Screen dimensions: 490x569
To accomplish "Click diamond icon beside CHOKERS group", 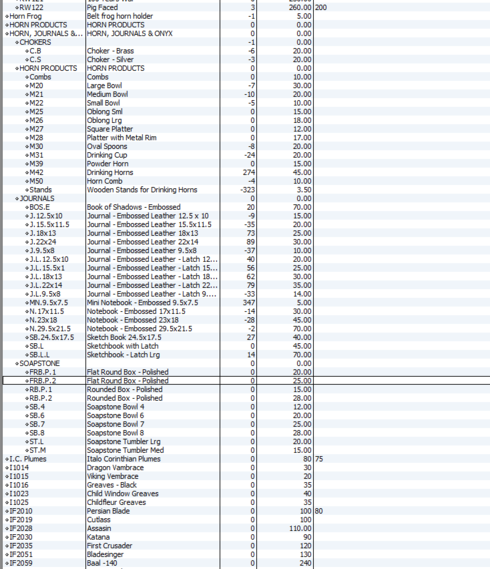I will pyautogui.click(x=17, y=42).
